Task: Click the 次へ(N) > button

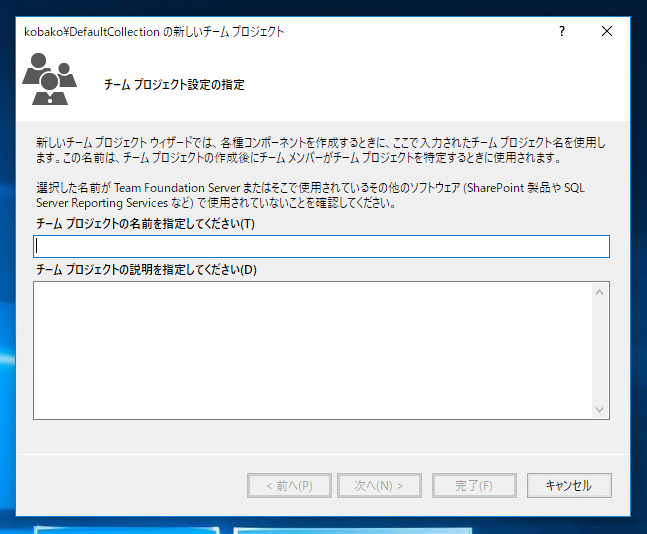Action: coord(379,485)
